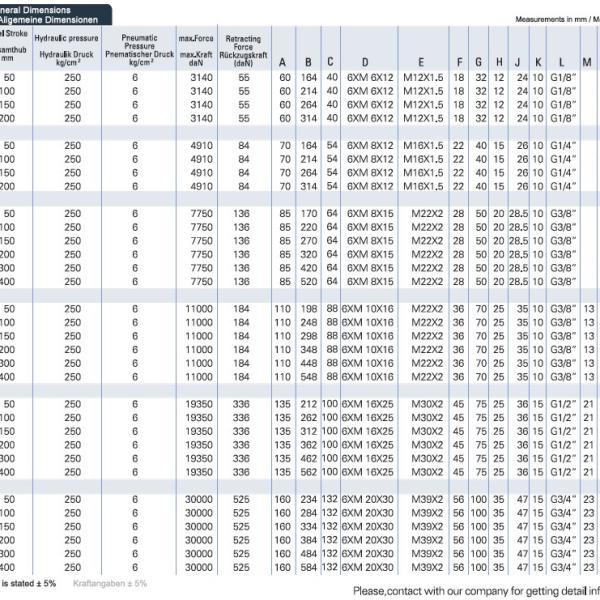
Task: Click the Pneumatic Pressure column header
Action: (139, 50)
